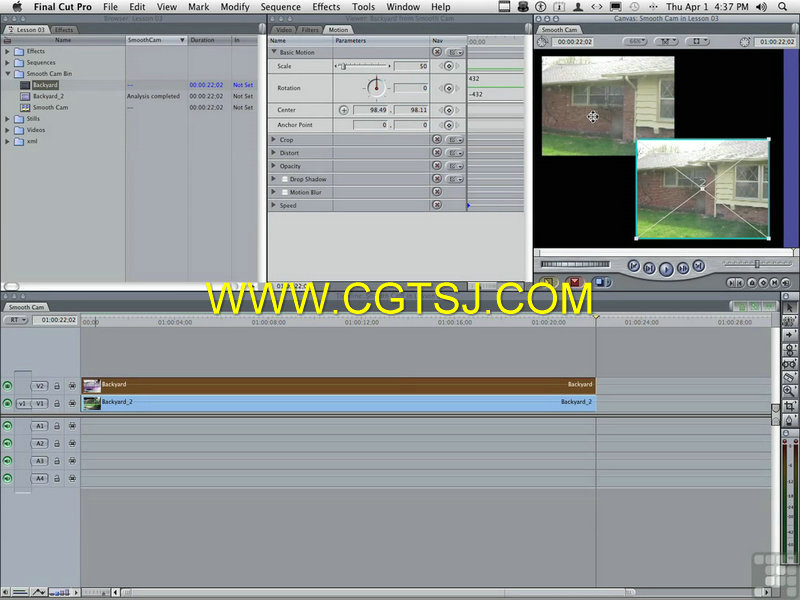Add an Anchor Point keyframe
The width and height of the screenshot is (800, 600).
448,125
